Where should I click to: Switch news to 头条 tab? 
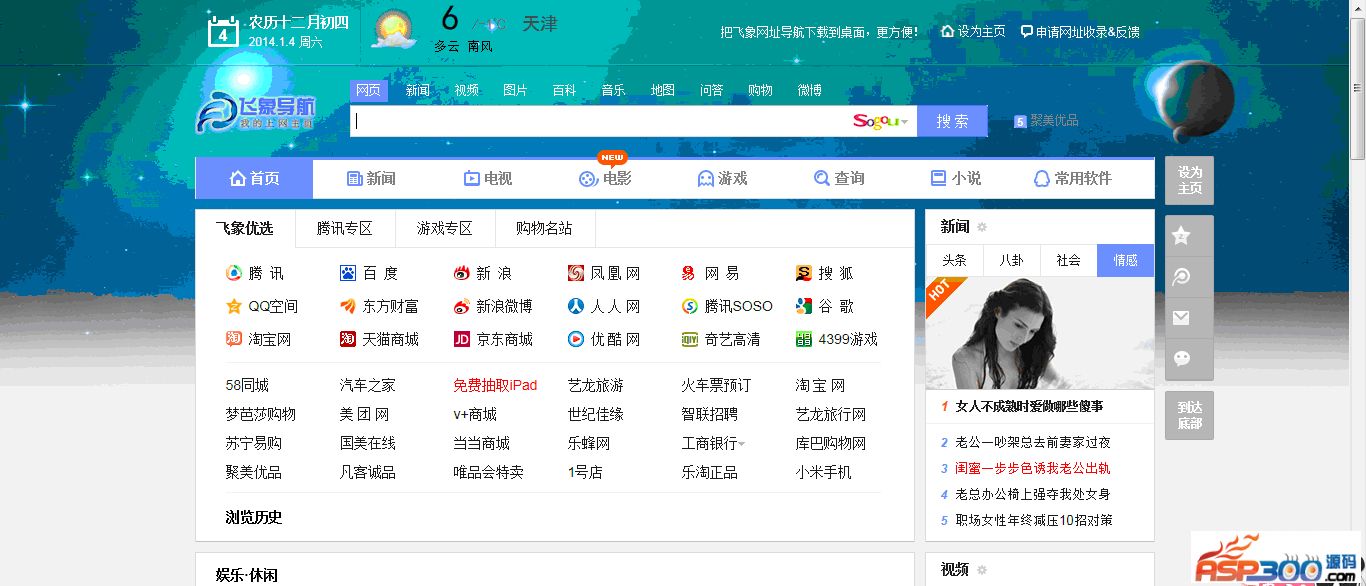pyautogui.click(x=954, y=260)
